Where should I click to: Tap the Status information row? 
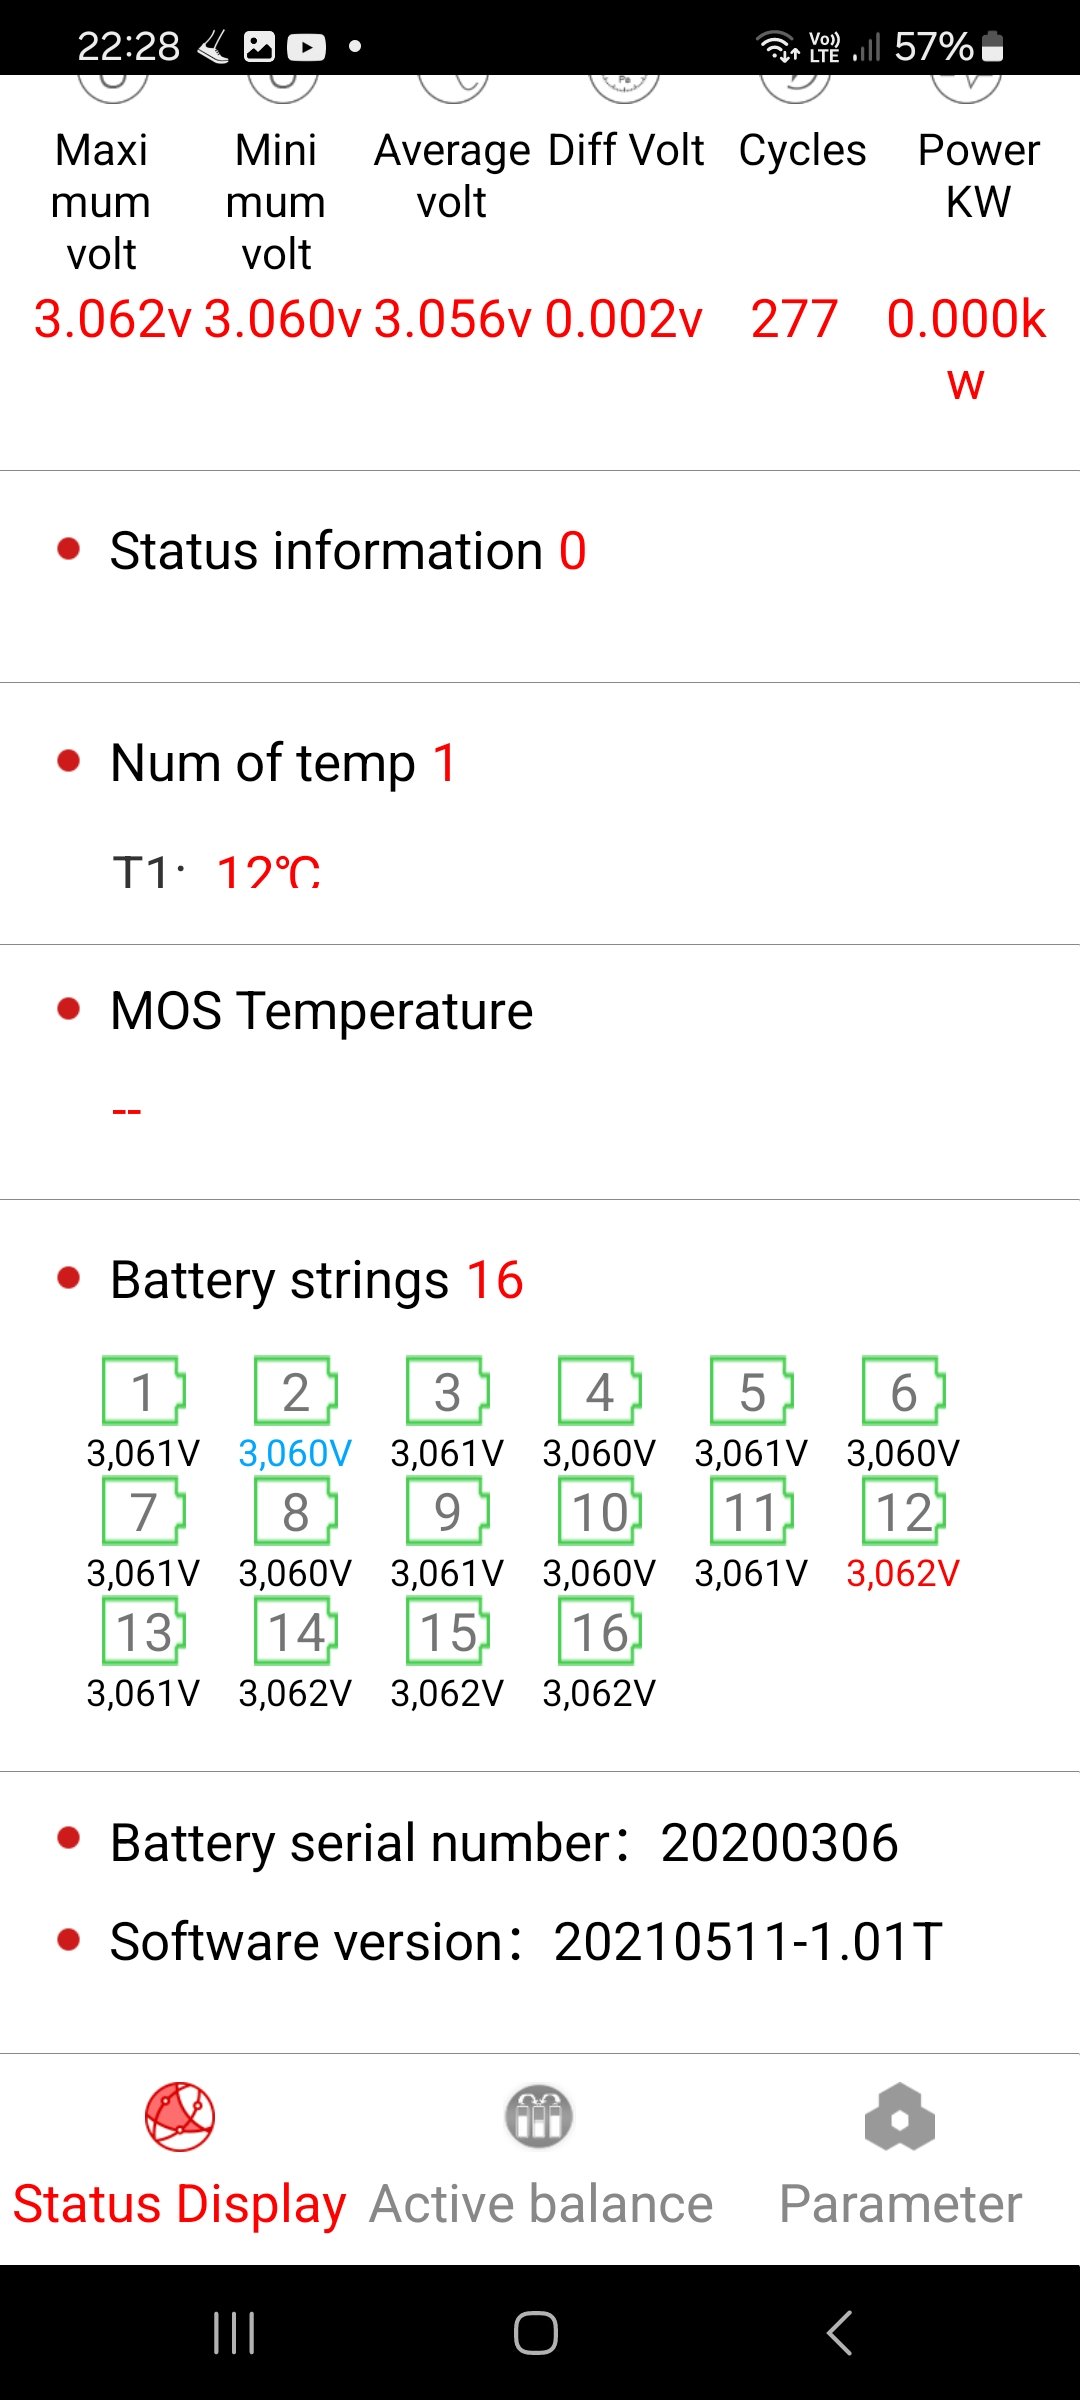pos(540,577)
